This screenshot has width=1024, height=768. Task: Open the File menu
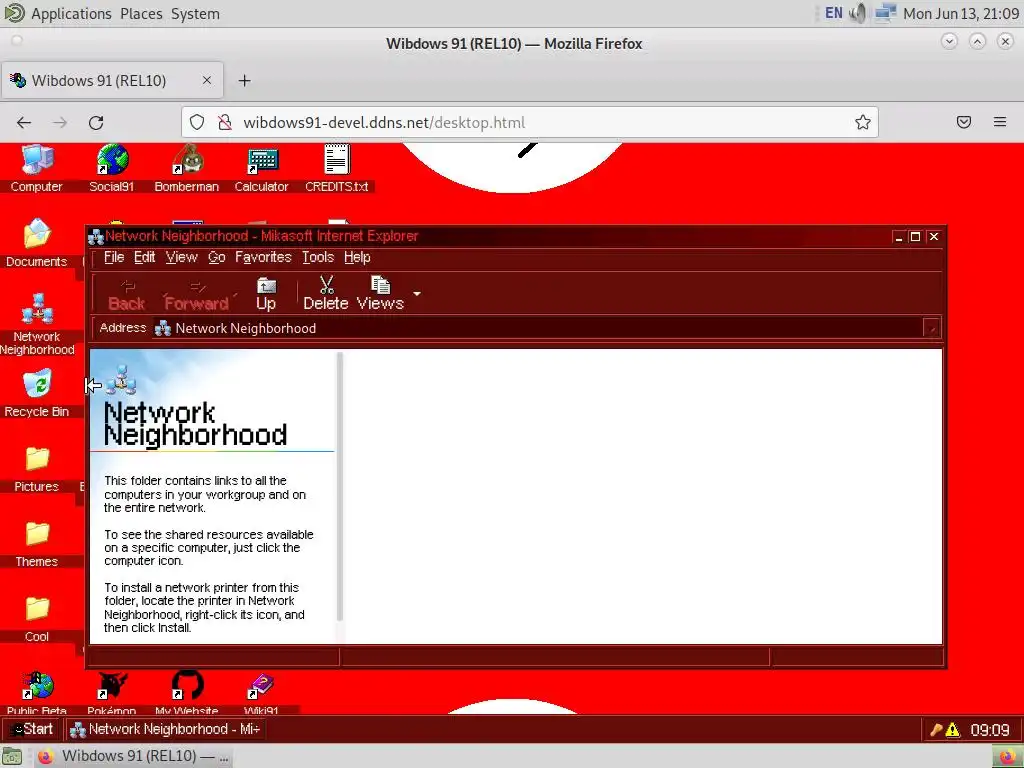tap(114, 257)
